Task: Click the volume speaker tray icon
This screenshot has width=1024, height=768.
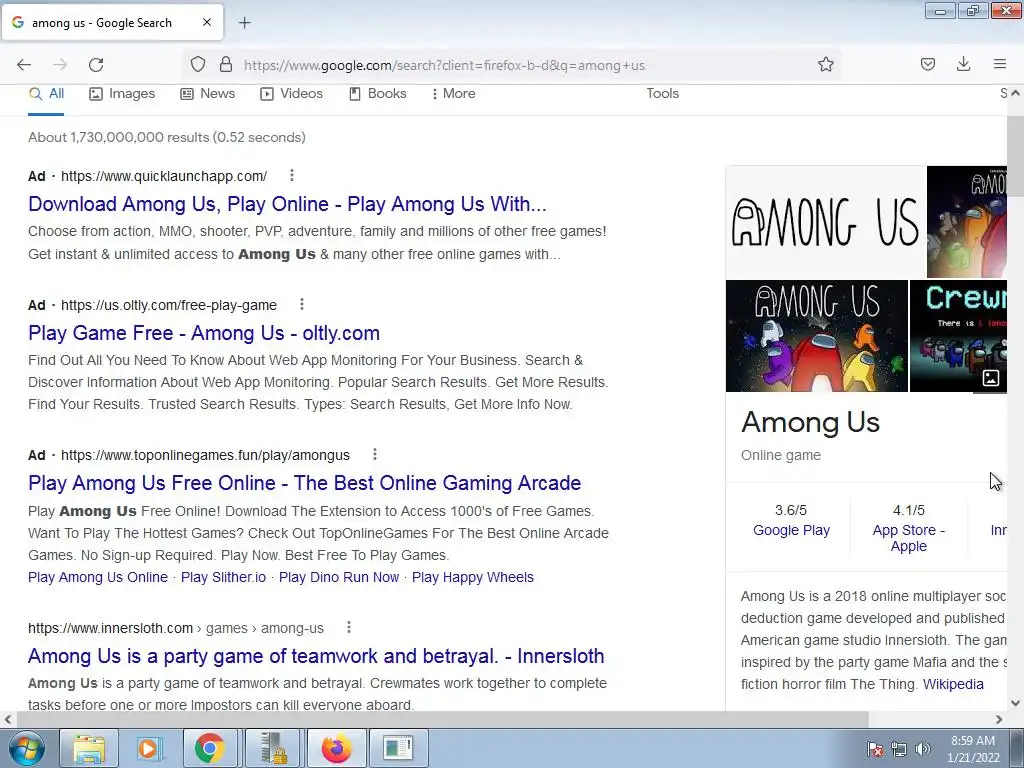Action: (923, 749)
